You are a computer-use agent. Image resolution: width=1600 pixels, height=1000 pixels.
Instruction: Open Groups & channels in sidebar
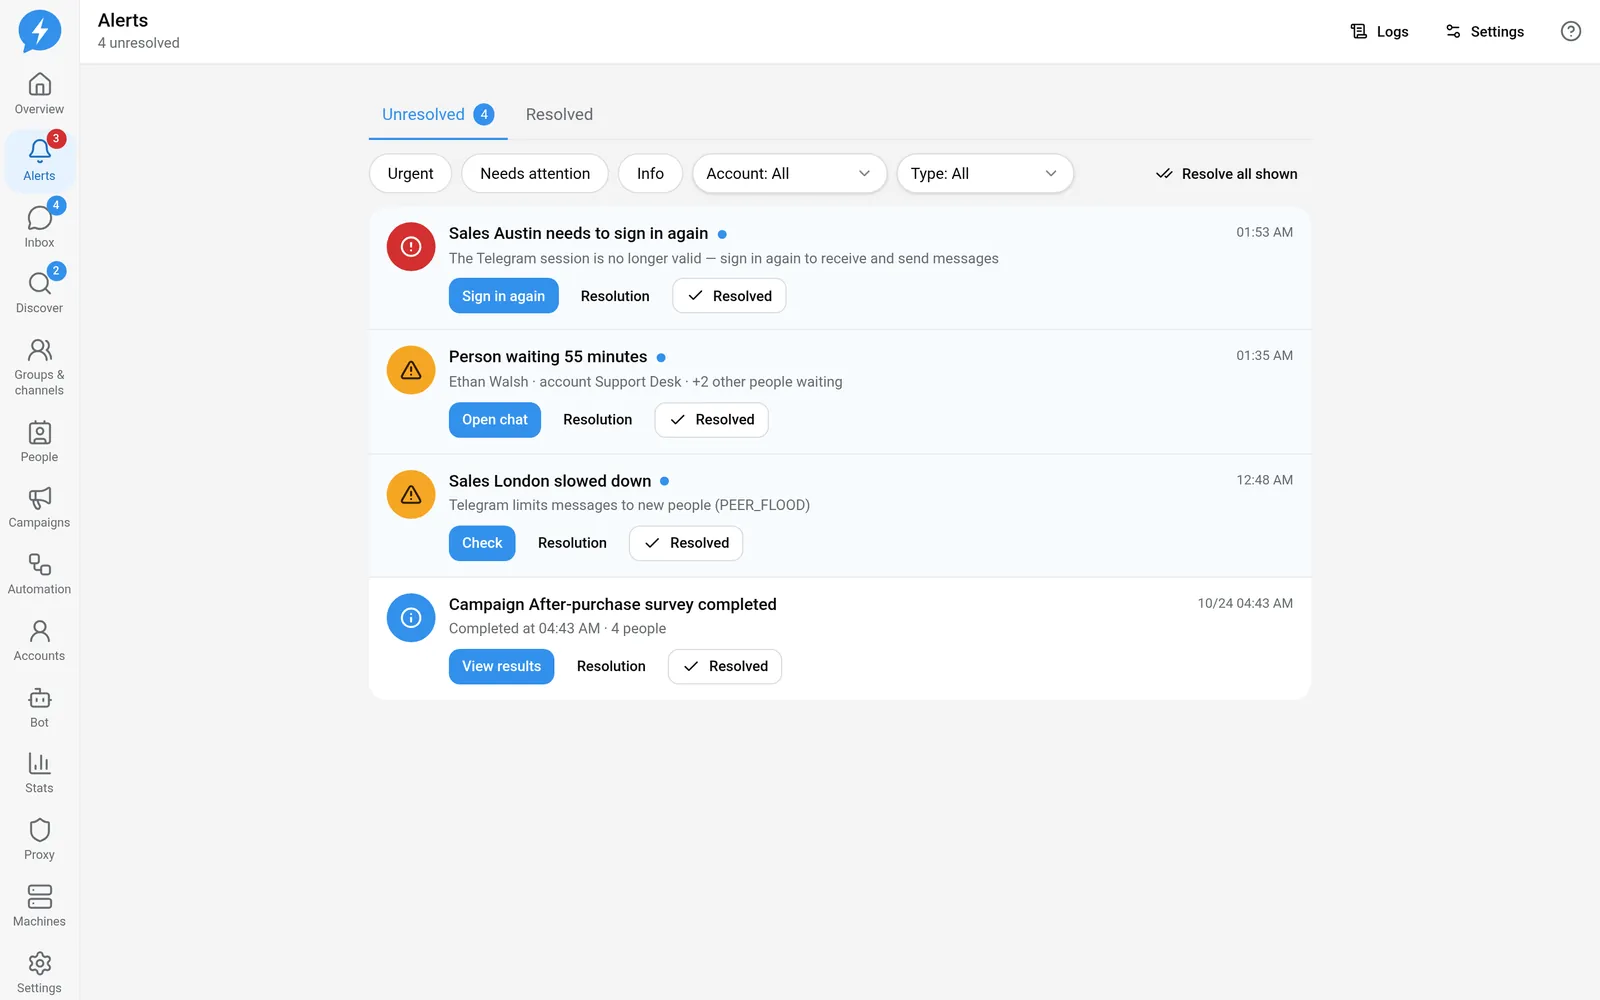tap(40, 367)
